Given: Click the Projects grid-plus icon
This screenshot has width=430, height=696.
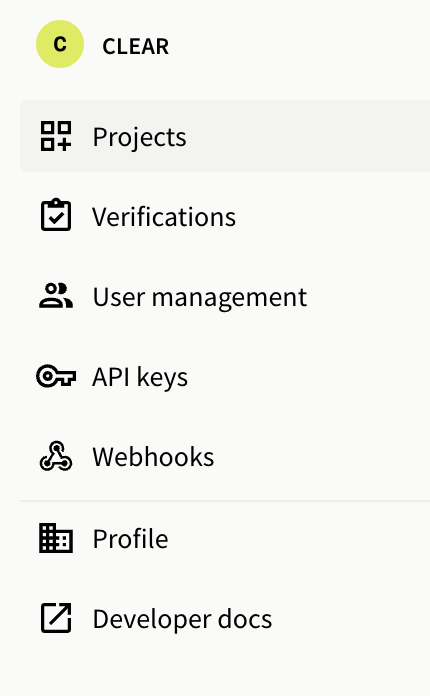Looking at the screenshot, I should (56, 136).
